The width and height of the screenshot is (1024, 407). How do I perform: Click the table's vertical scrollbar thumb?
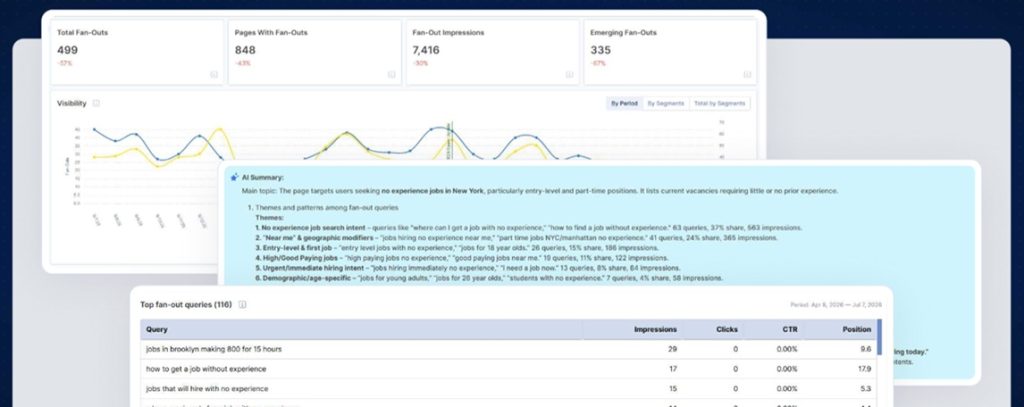point(879,336)
